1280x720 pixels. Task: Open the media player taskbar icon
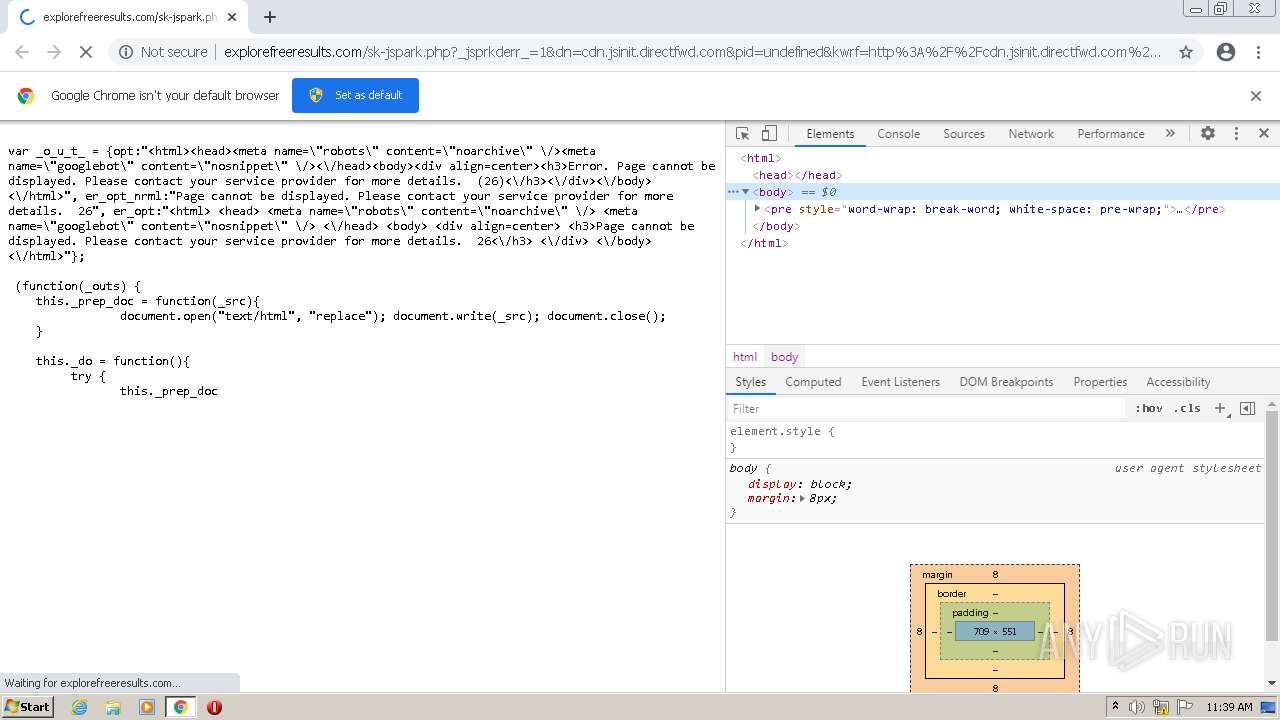[x=147, y=707]
